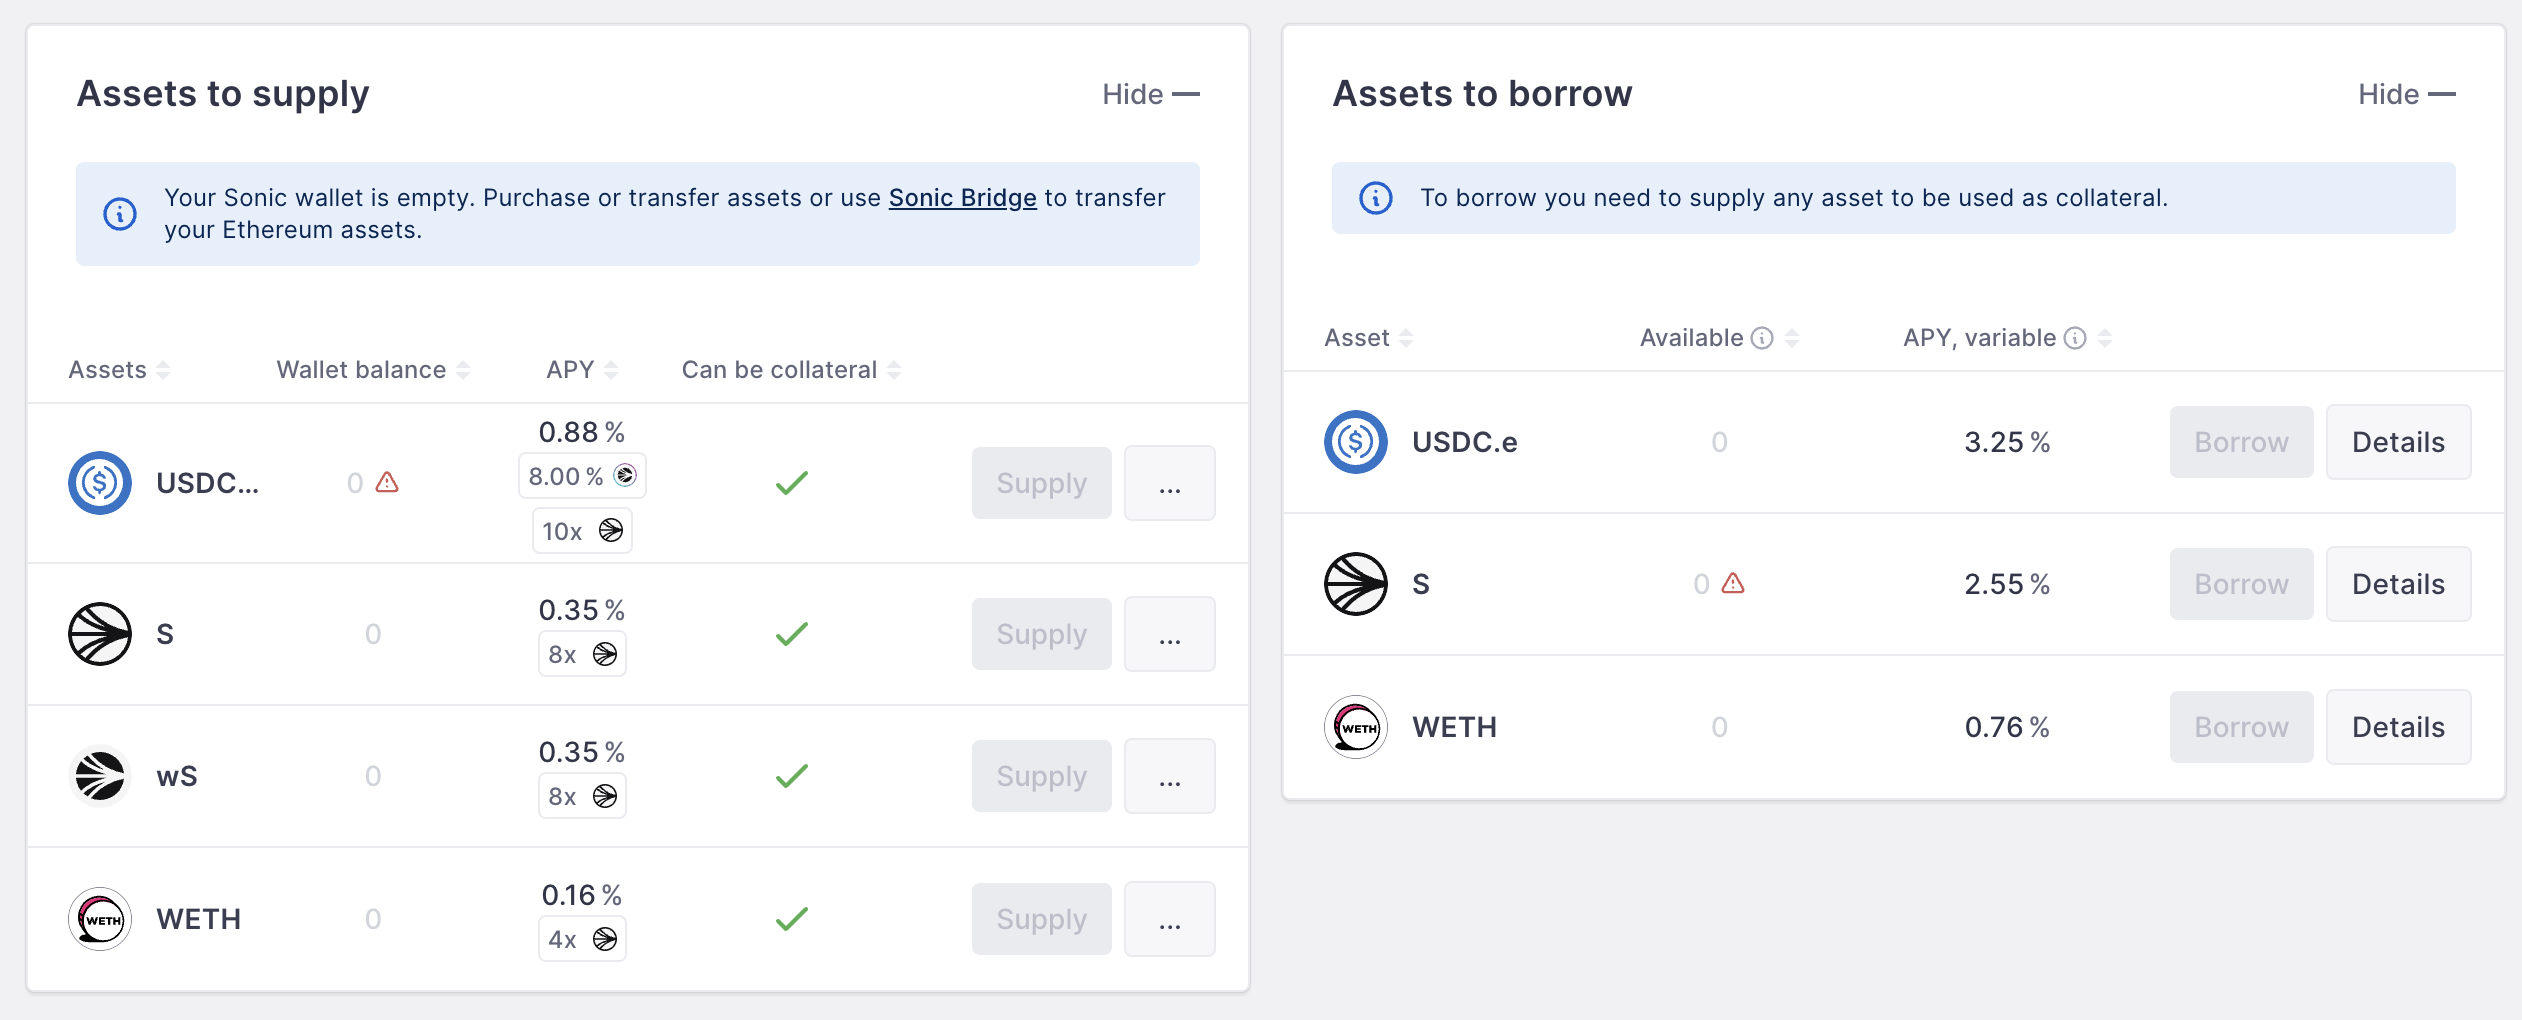The height and width of the screenshot is (1020, 2522).
Task: Open the three-dot menu for USDC supply row
Action: tap(1169, 484)
